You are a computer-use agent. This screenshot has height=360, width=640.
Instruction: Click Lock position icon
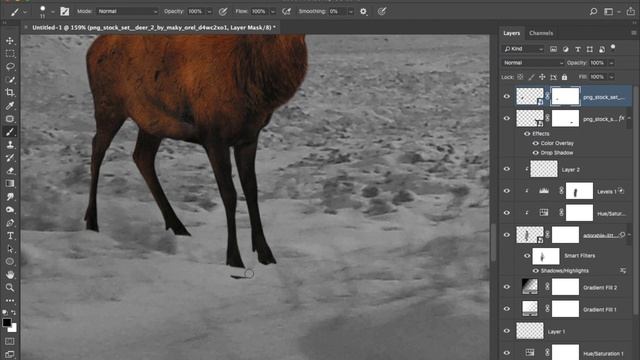[x=542, y=77]
